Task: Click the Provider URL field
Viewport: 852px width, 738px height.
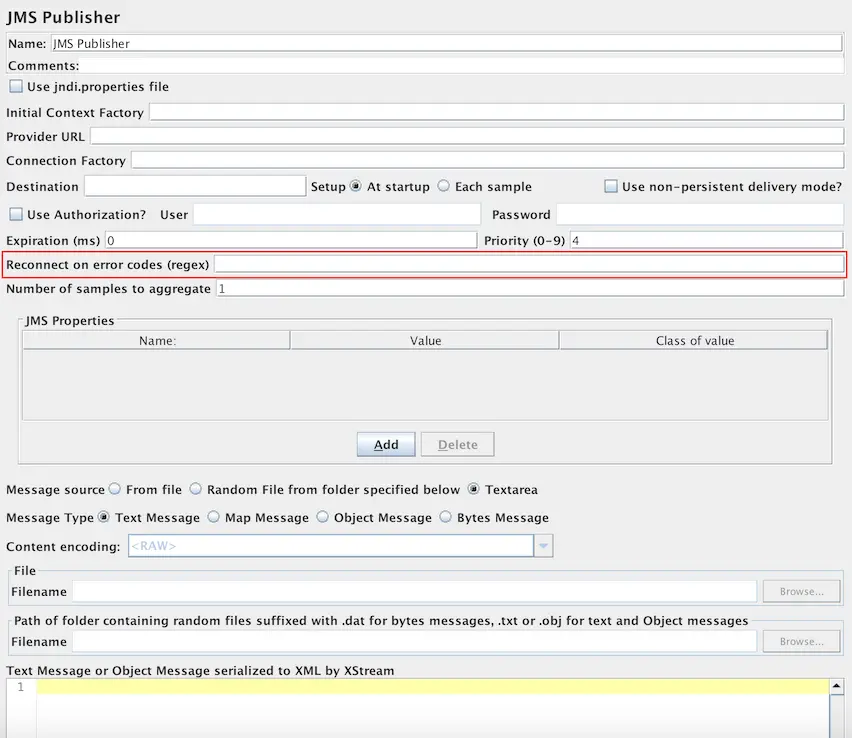Action: click(x=467, y=136)
